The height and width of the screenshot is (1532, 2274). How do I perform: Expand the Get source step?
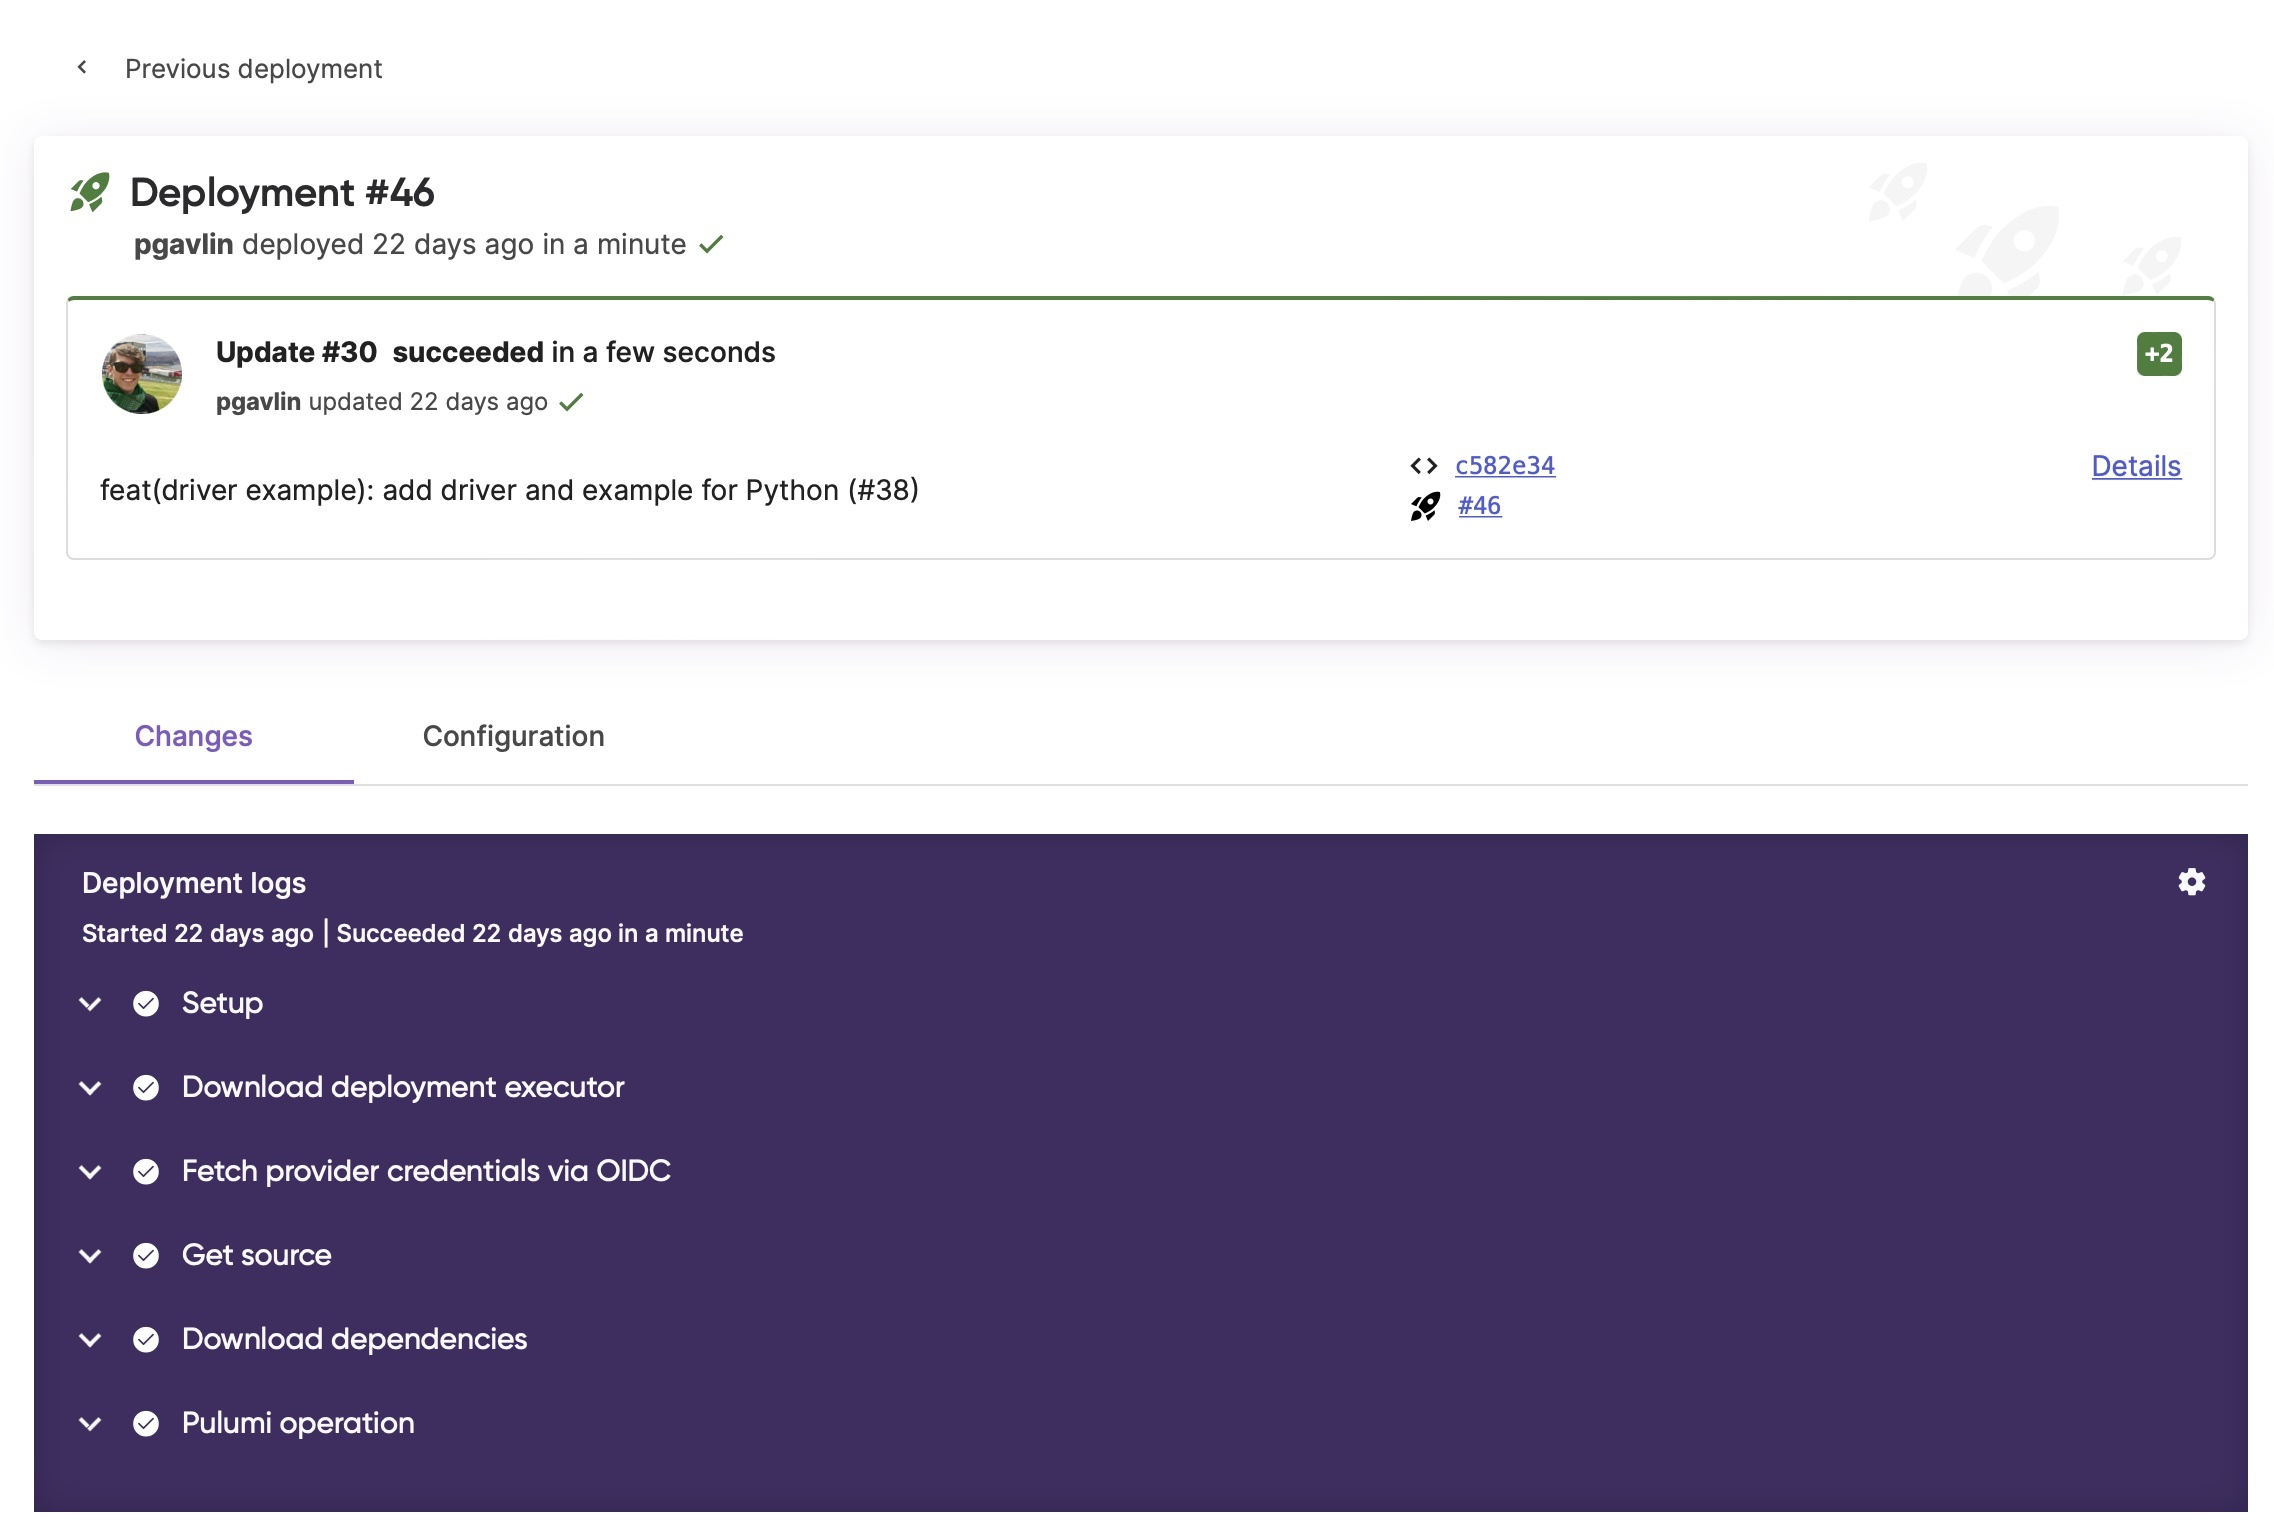point(91,1256)
